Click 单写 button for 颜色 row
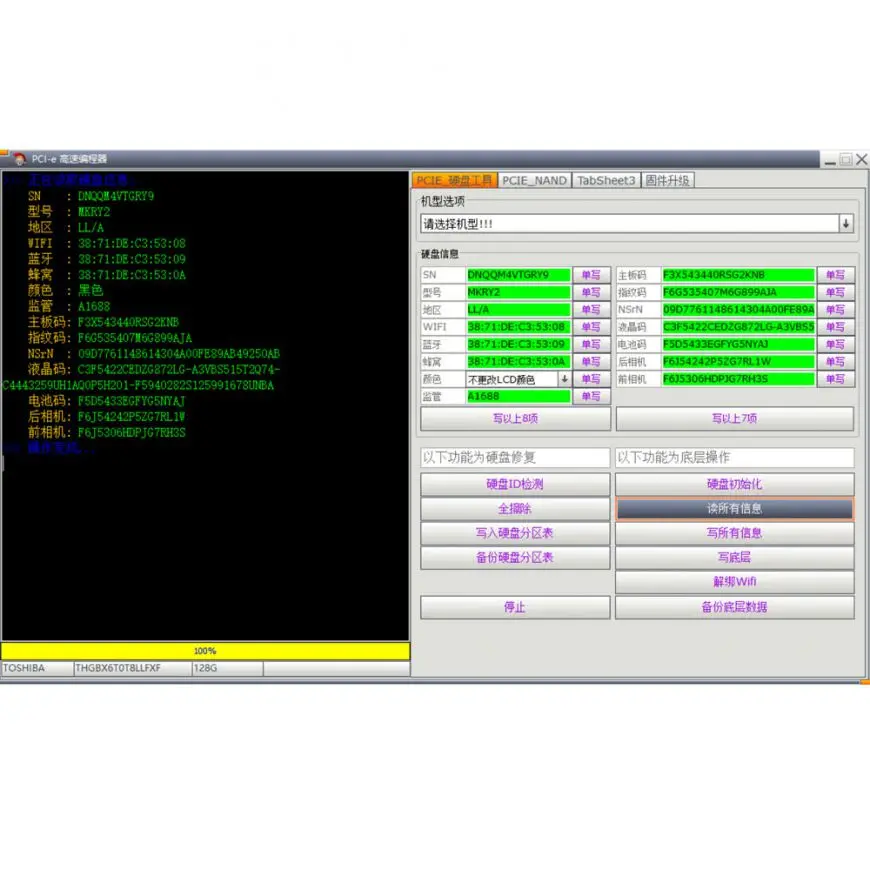Screen dimensions: 870x870 coord(591,379)
